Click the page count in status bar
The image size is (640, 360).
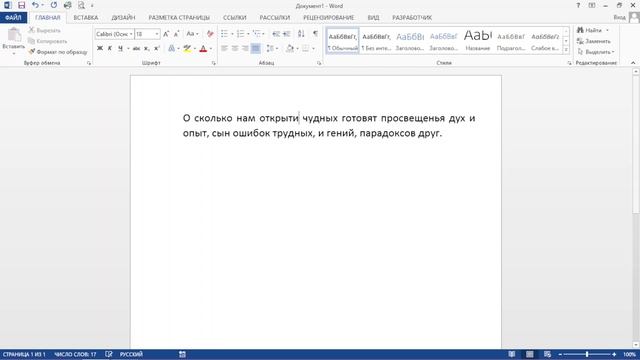[24, 354]
